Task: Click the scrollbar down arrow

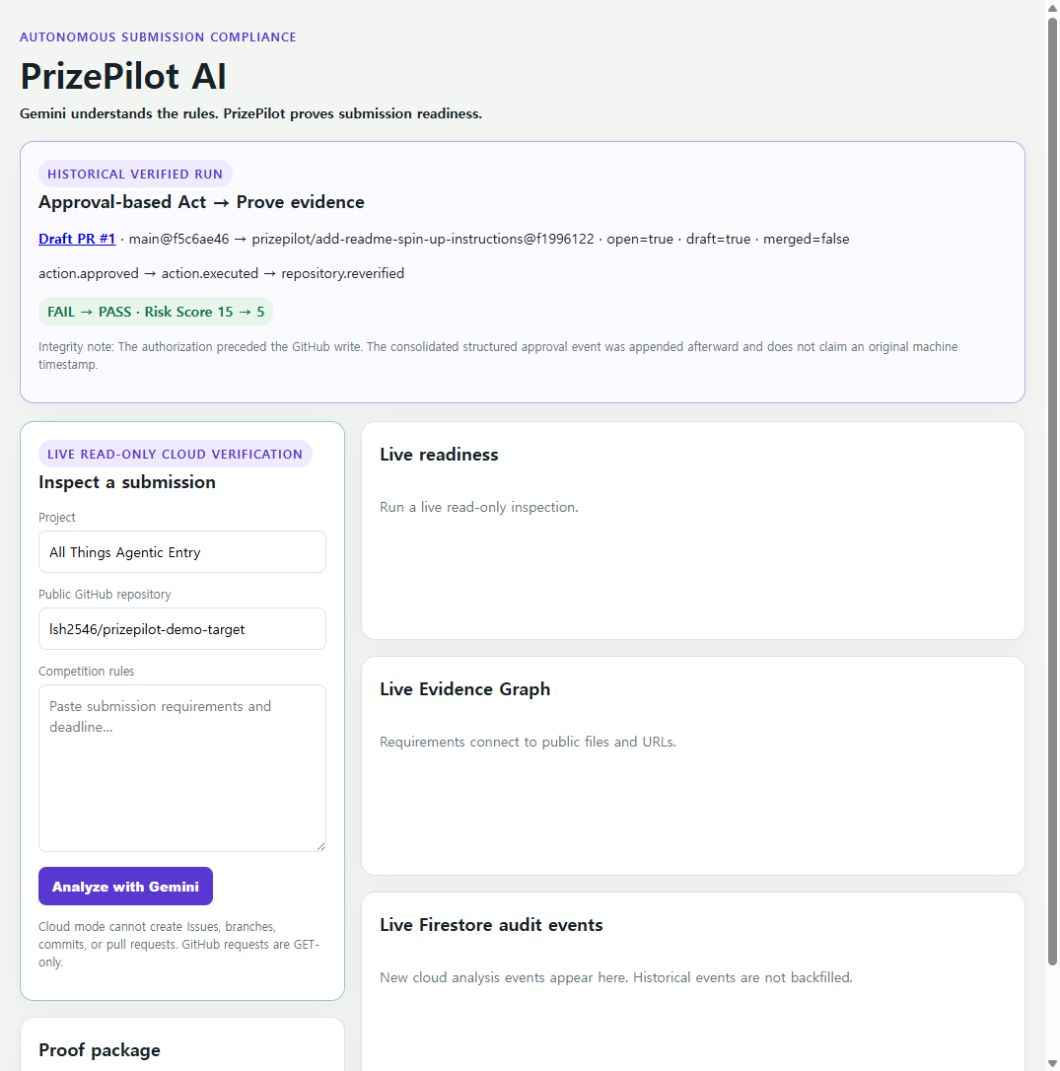Action: pyautogui.click(x=1052, y=1064)
